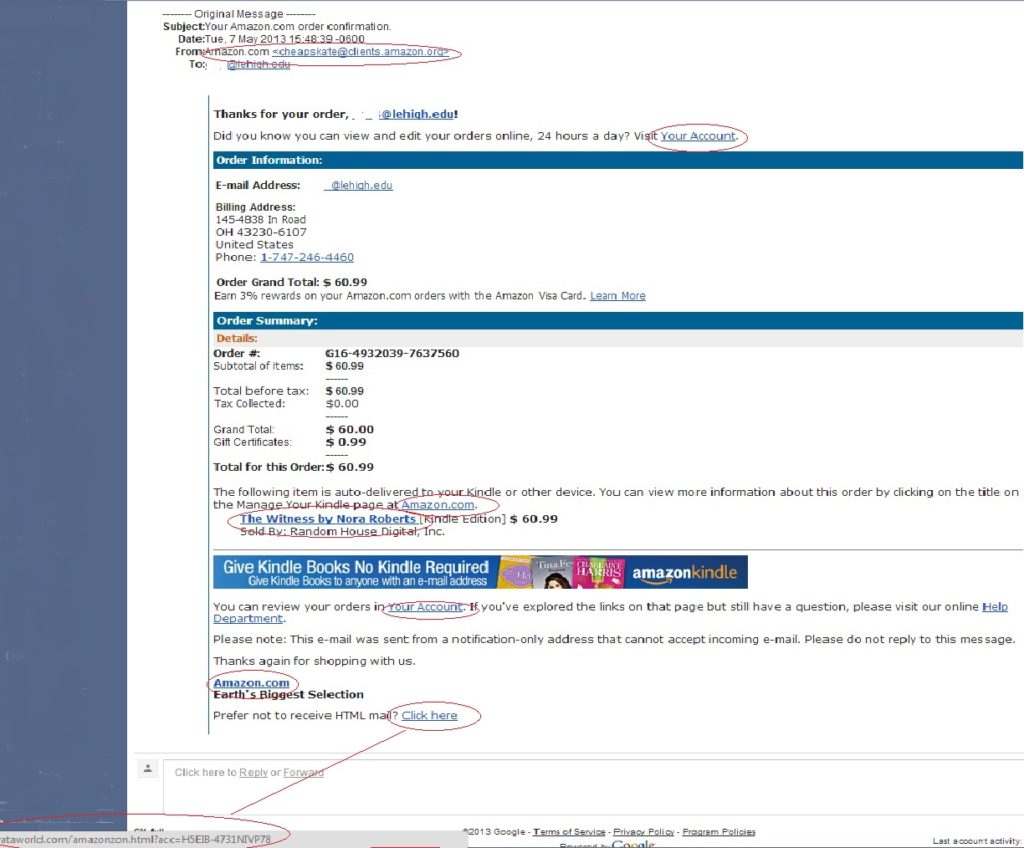This screenshot has width=1024, height=848.
Task: Click the recipient @lehigh.edu address
Action: [258, 64]
